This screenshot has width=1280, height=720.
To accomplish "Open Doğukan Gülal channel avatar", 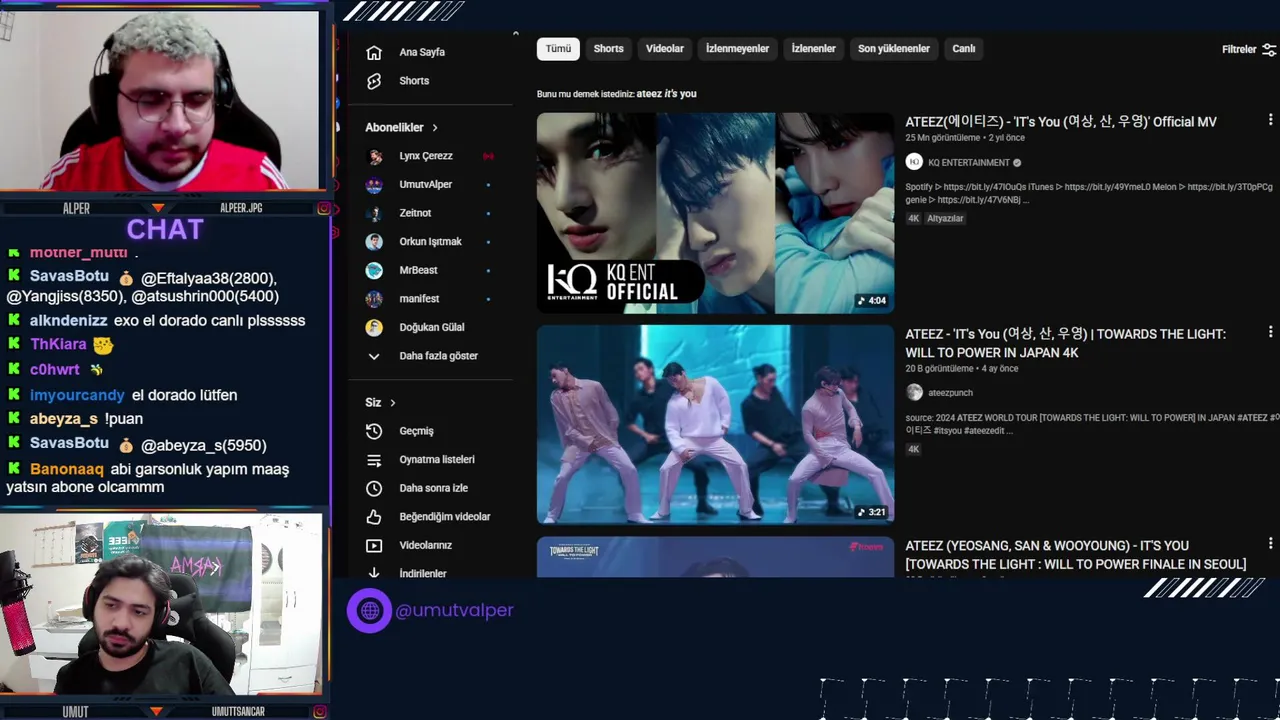I will [x=374, y=327].
